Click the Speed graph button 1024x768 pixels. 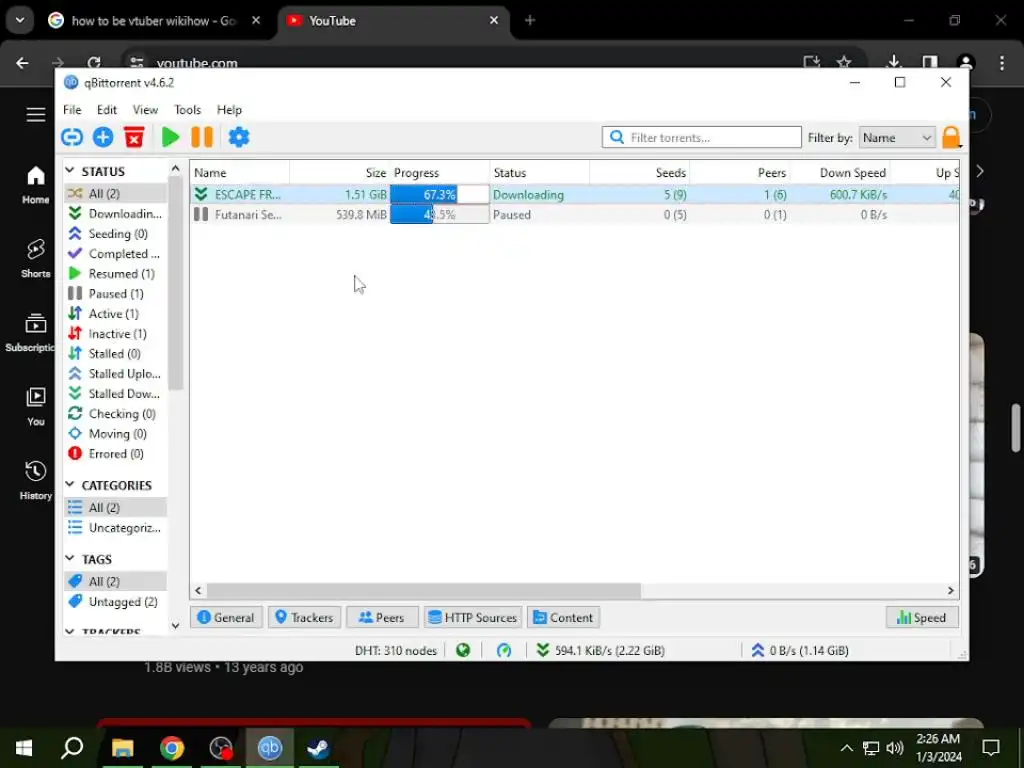coord(922,618)
